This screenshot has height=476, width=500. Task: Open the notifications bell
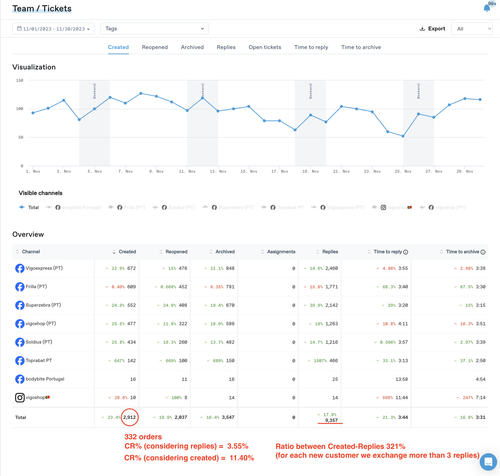tap(487, 8)
